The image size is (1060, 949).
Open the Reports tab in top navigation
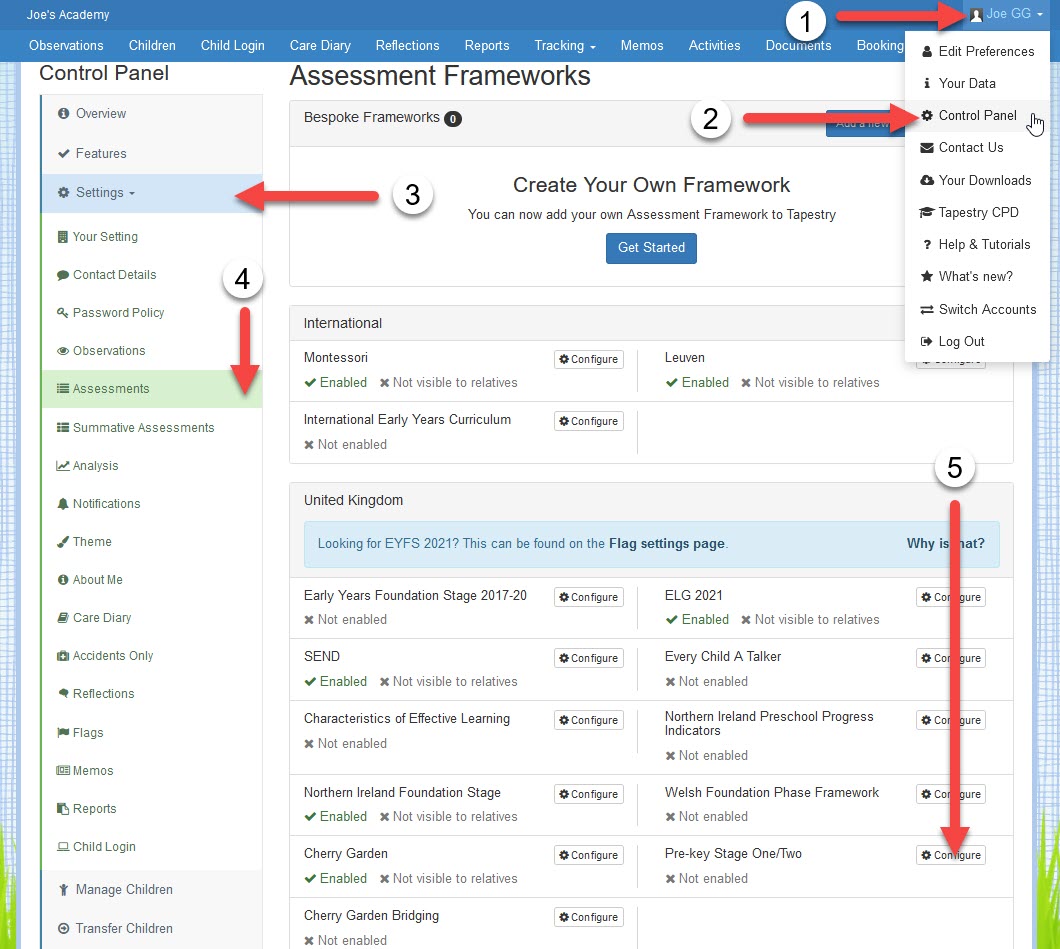(487, 46)
